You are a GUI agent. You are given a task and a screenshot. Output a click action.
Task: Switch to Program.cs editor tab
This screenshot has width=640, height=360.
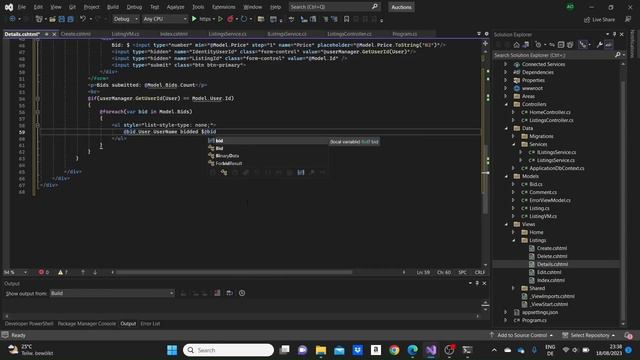coord(404,34)
